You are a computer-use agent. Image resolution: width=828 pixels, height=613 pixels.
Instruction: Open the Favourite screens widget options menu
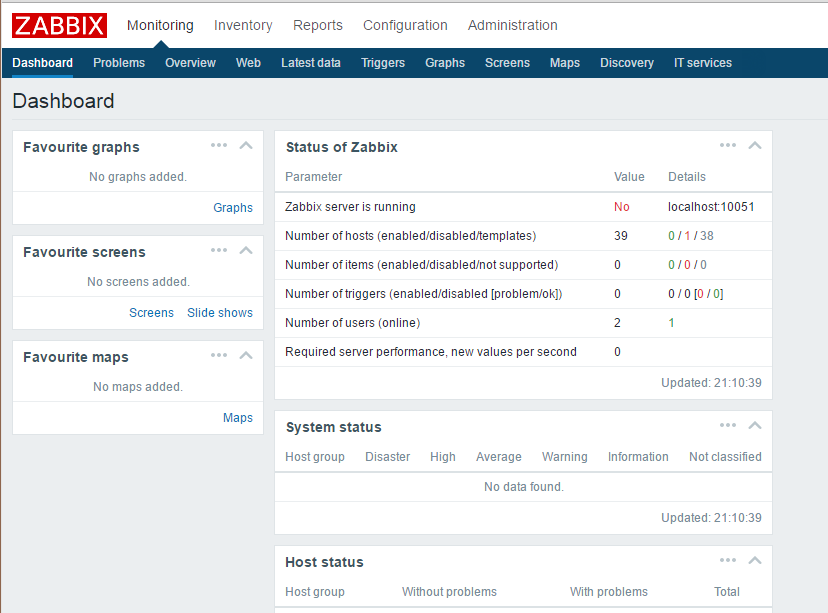coord(219,250)
